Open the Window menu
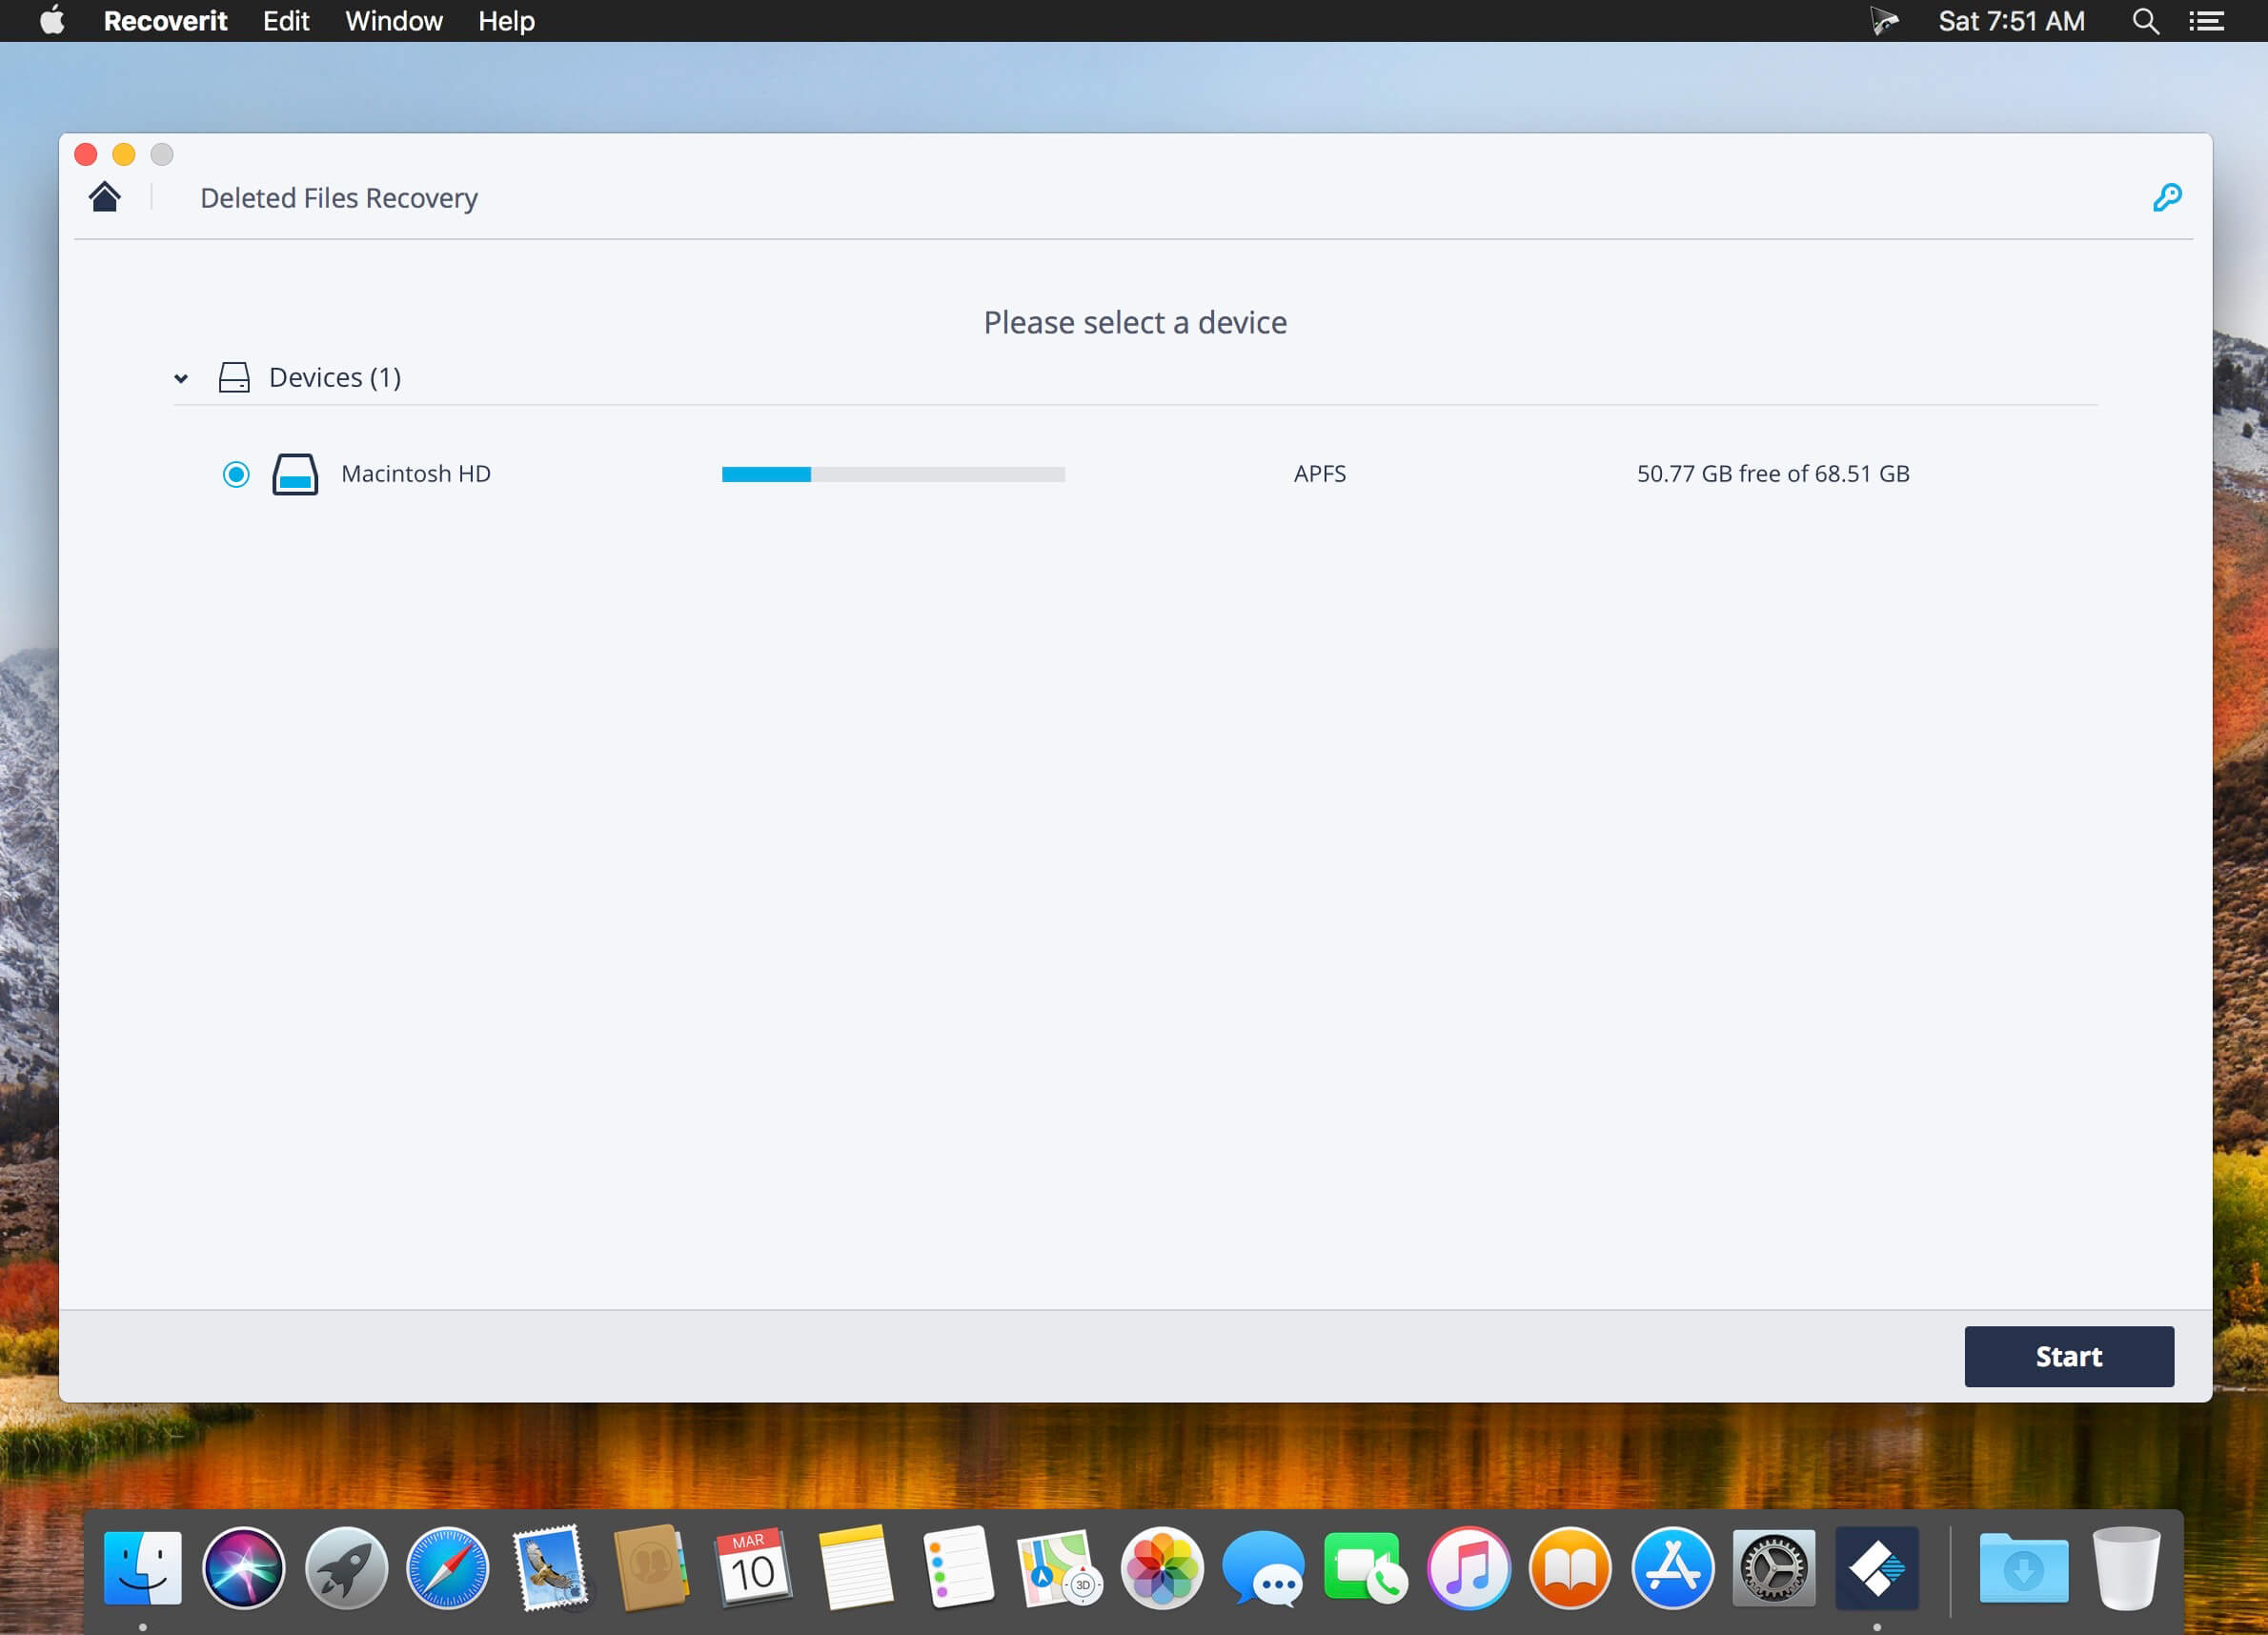This screenshot has width=2268, height=1635. pos(393,21)
